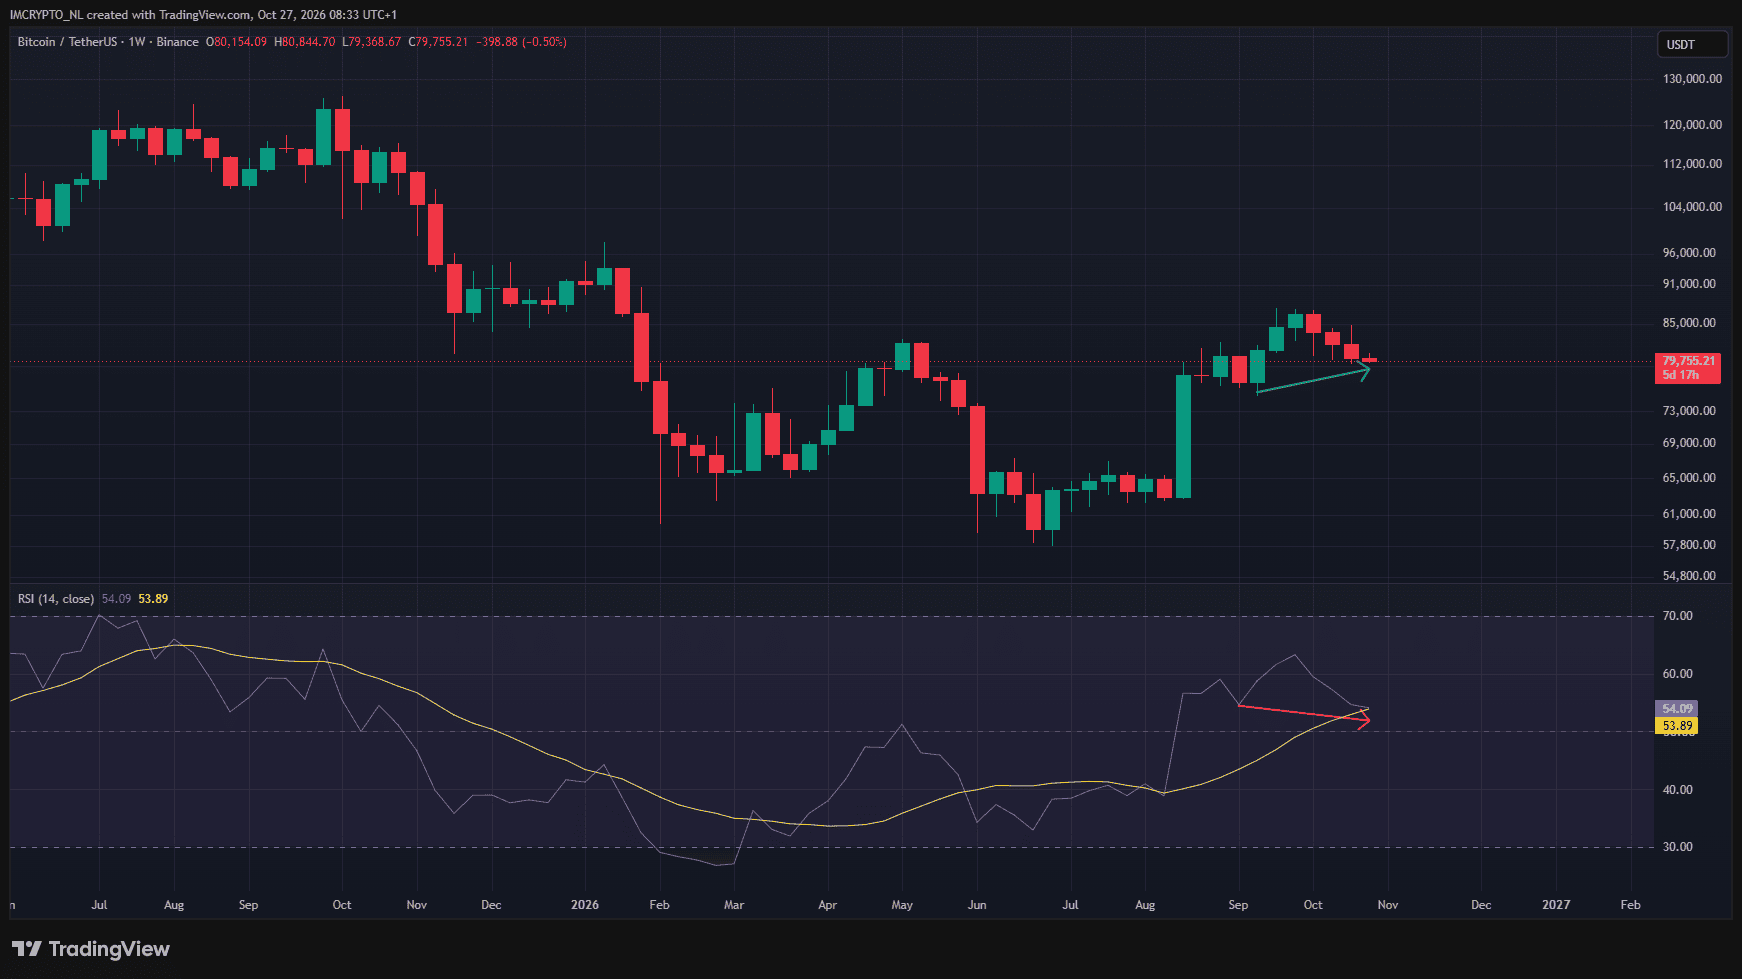1742x979 pixels.
Task: Click the 65,000.00 price axis label
Action: (x=1689, y=478)
